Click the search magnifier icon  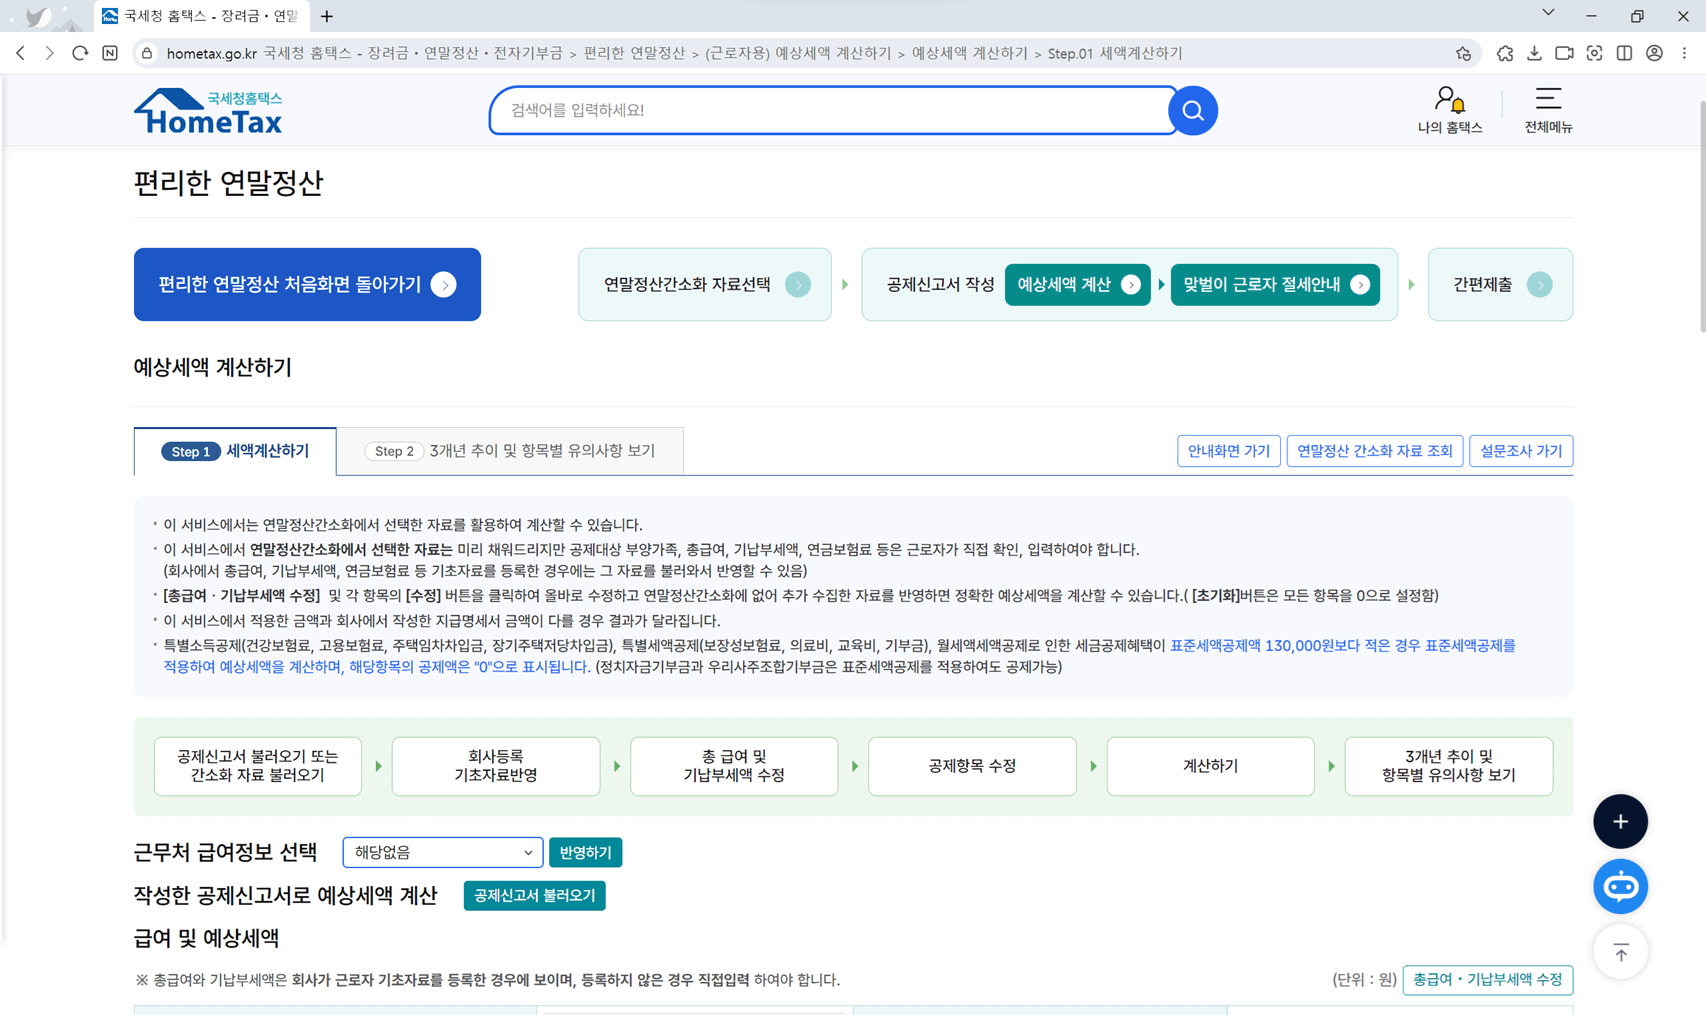point(1192,110)
